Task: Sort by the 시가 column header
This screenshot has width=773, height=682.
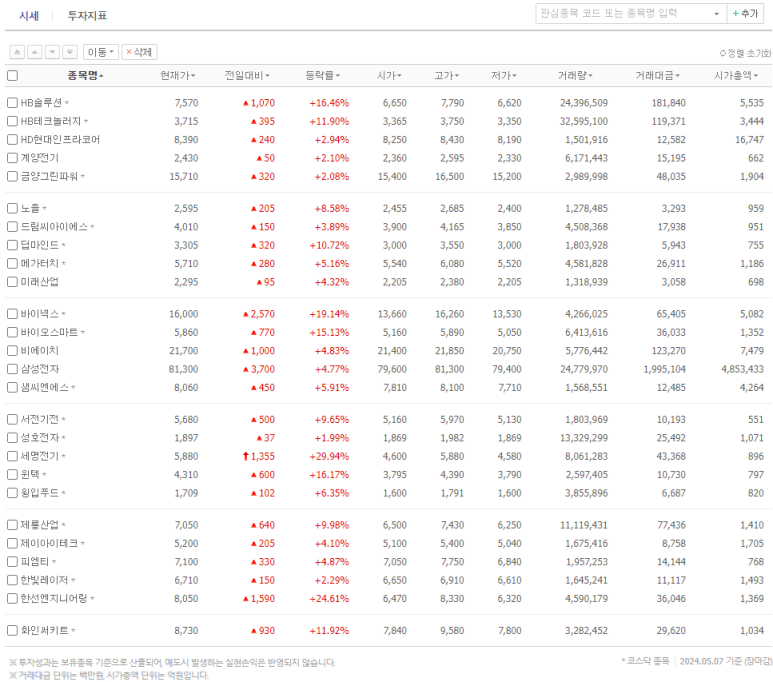Action: tap(389, 75)
